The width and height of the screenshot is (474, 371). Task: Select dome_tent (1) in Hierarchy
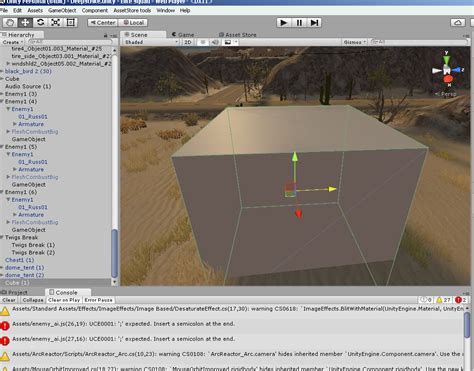coord(24,268)
